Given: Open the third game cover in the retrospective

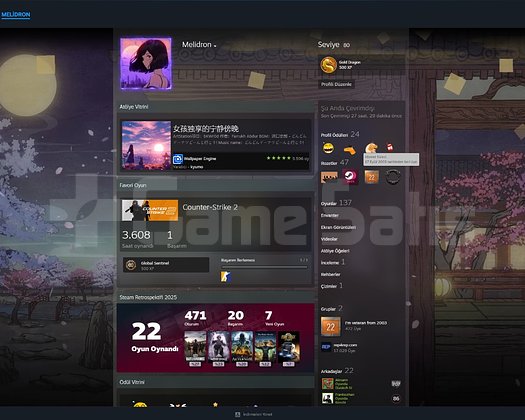Looking at the screenshot, I should coord(242,347).
